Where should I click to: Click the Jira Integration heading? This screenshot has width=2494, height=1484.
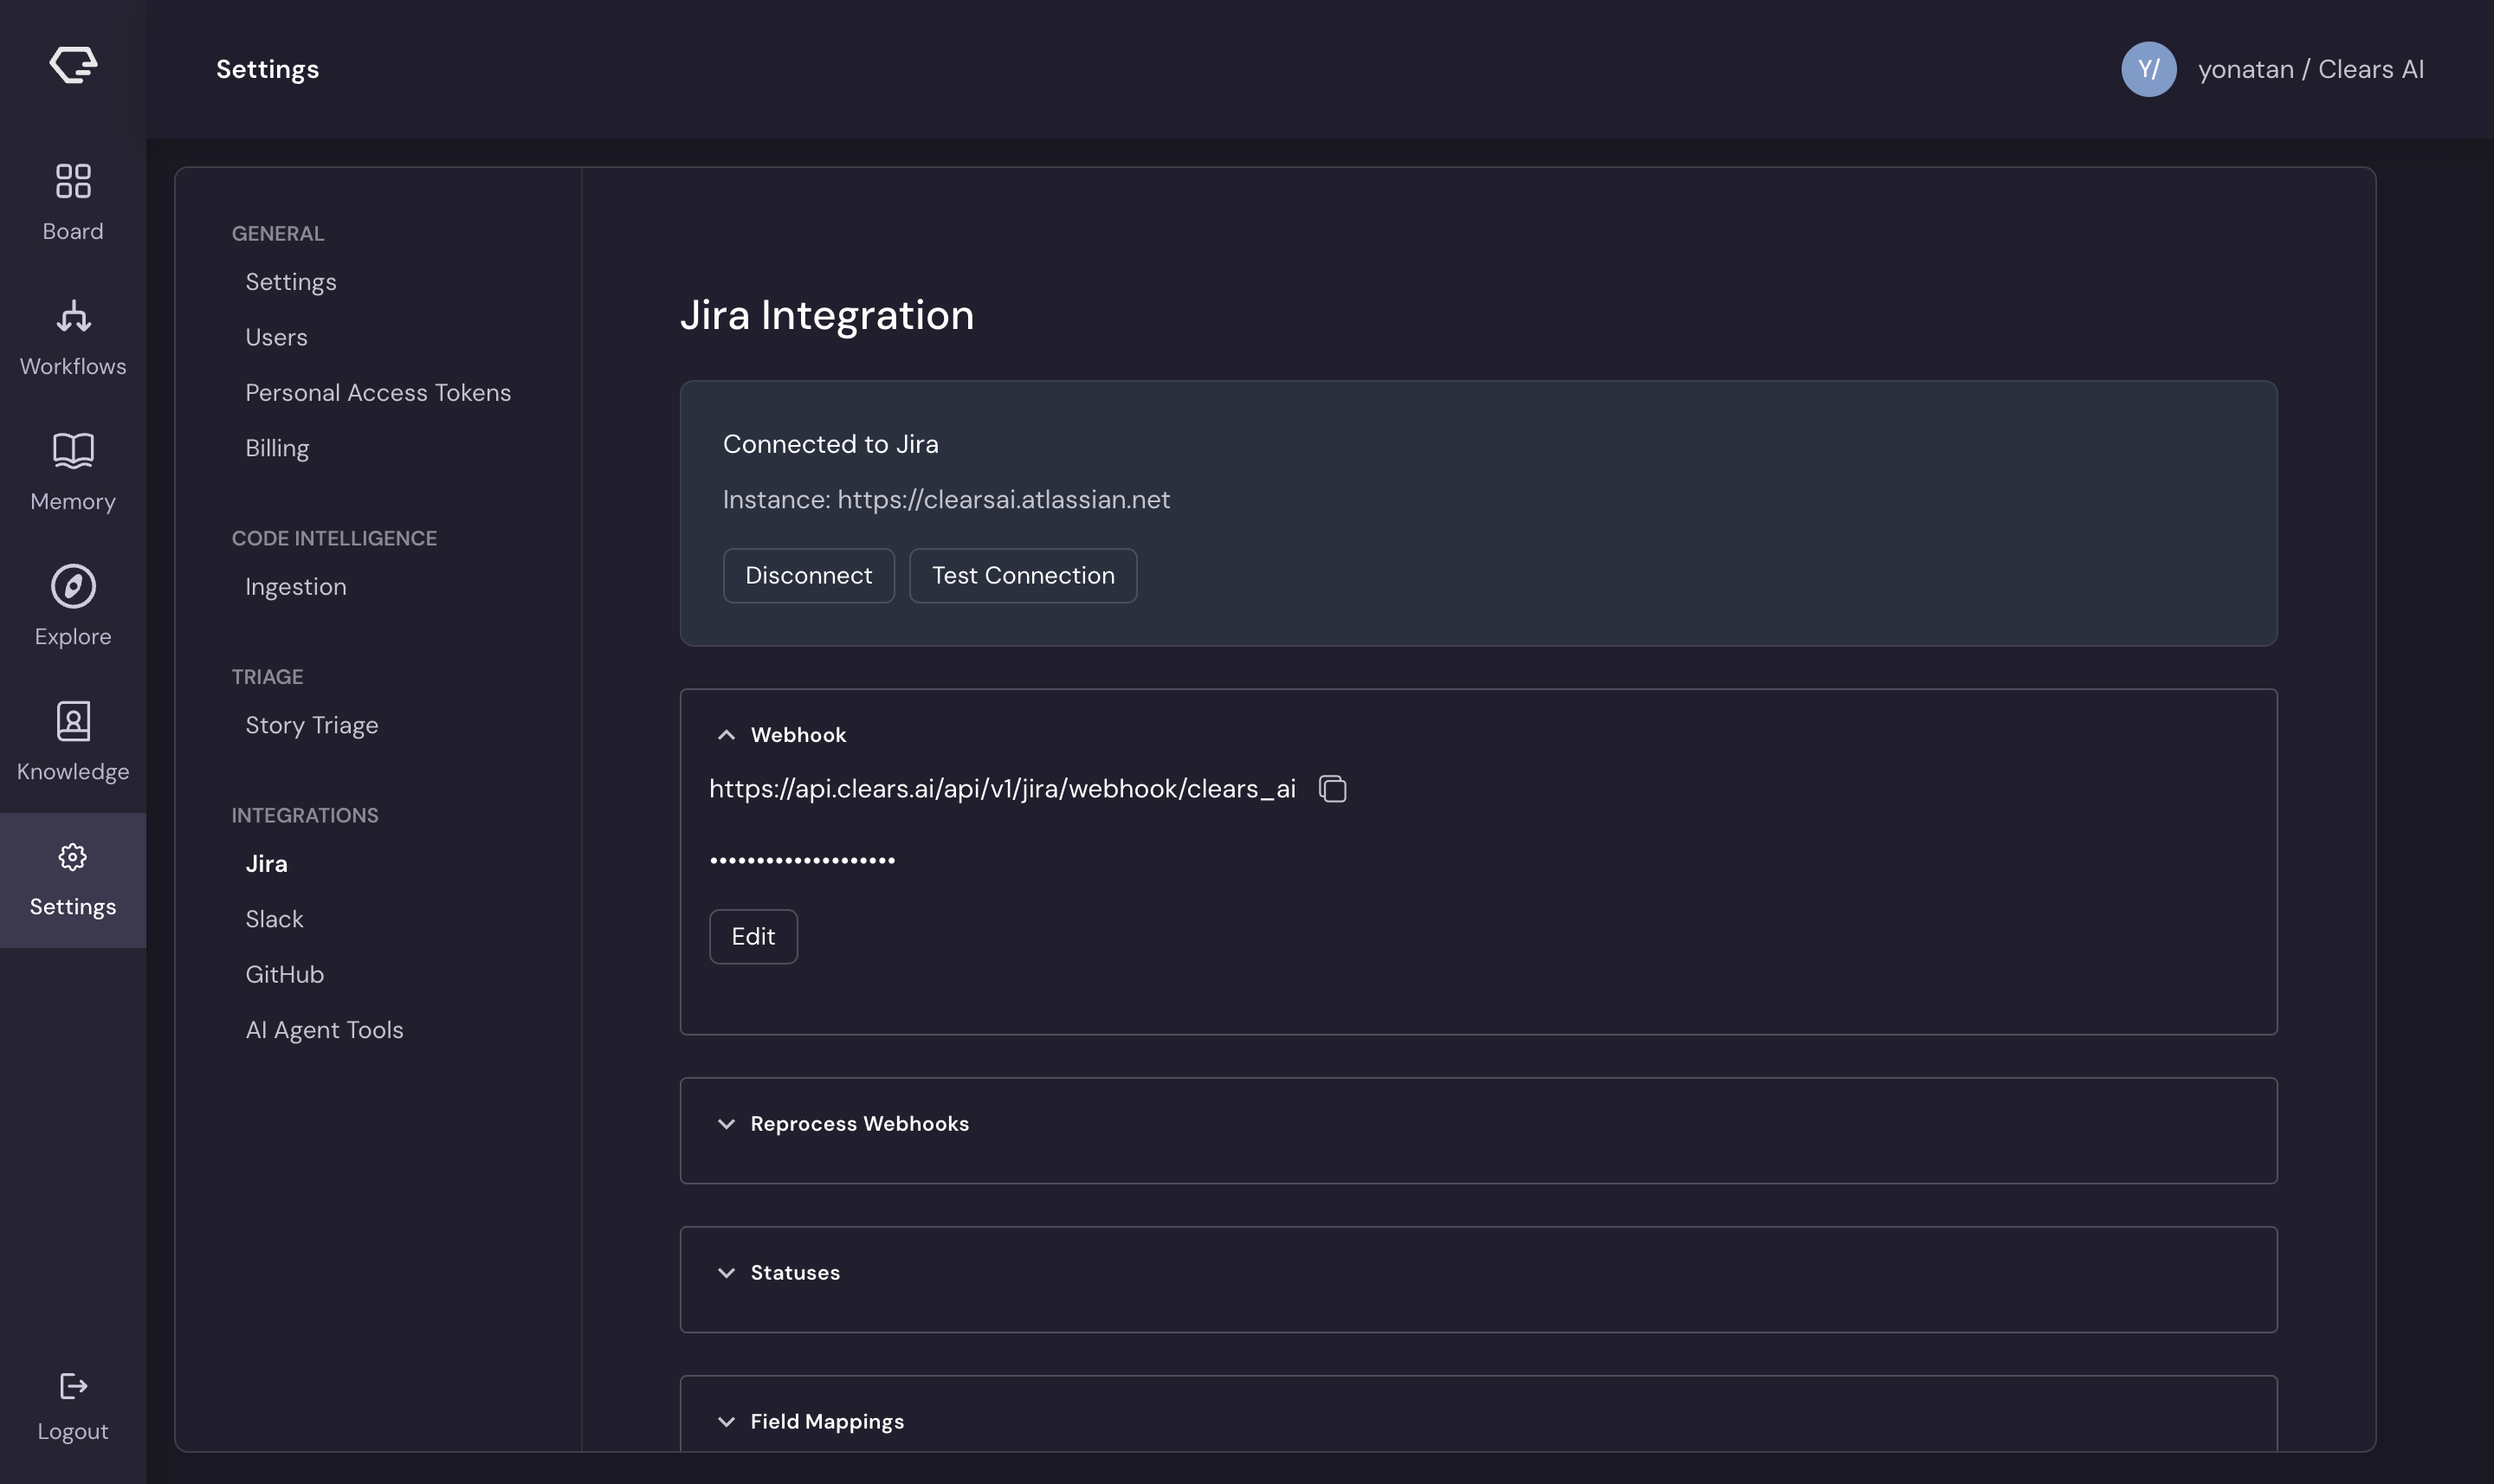point(826,315)
